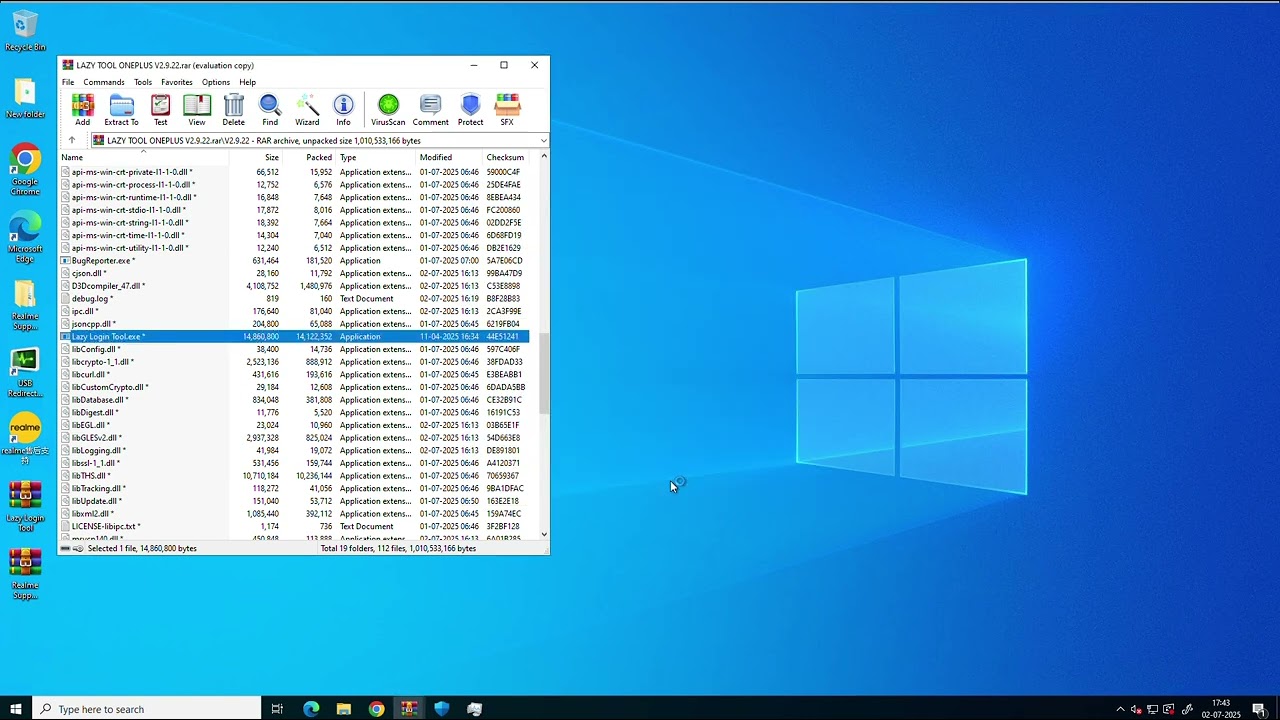Image resolution: width=1280 pixels, height=720 pixels.
Task: Click the Delete trash can icon
Action: tap(234, 110)
